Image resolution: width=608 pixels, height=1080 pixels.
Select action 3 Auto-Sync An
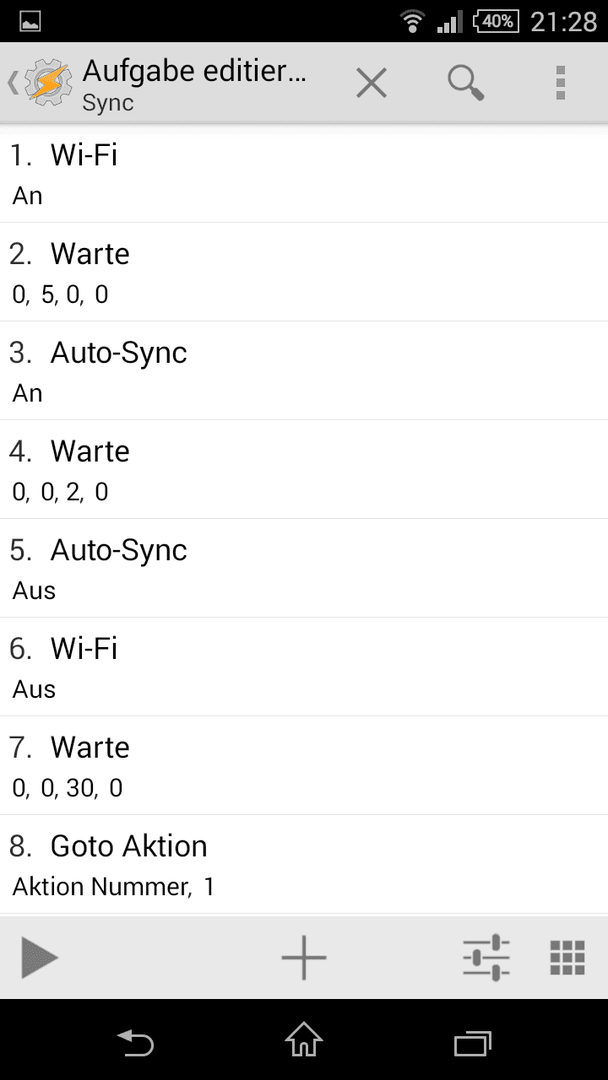coord(304,371)
